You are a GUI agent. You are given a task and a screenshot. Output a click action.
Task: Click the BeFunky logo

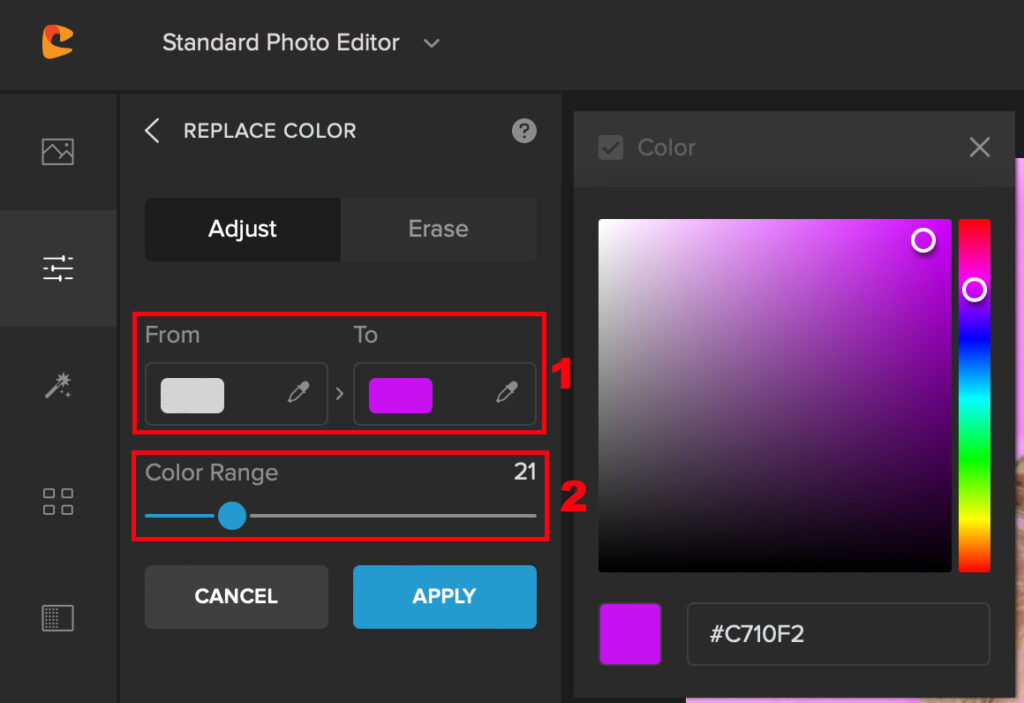pyautogui.click(x=57, y=42)
